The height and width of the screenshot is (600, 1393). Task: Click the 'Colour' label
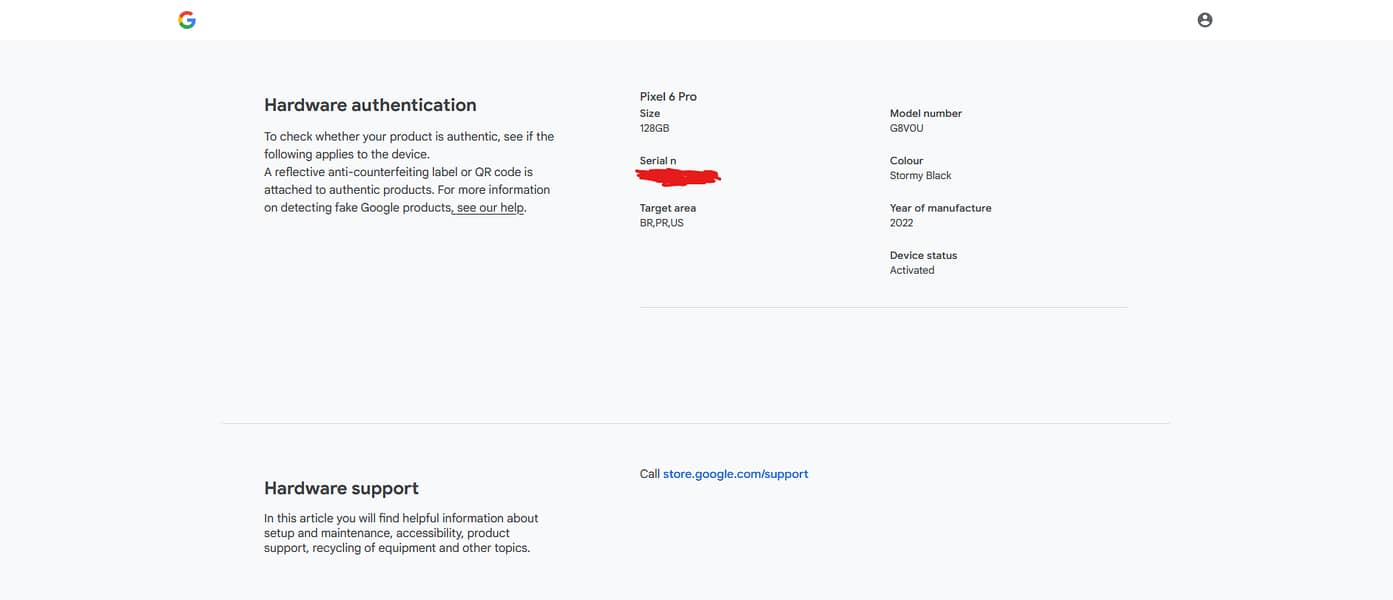click(907, 161)
